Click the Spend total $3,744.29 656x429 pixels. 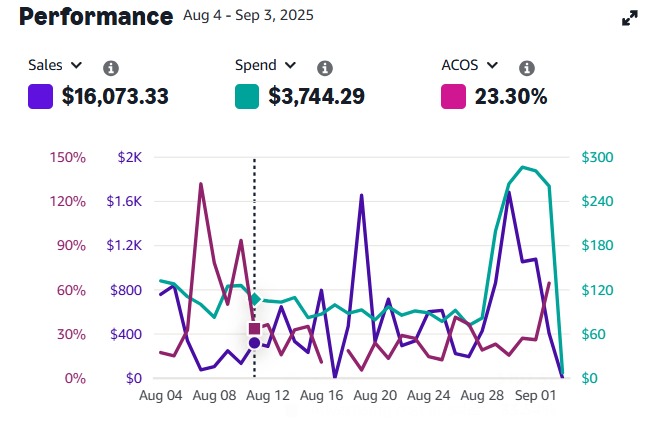(x=316, y=97)
